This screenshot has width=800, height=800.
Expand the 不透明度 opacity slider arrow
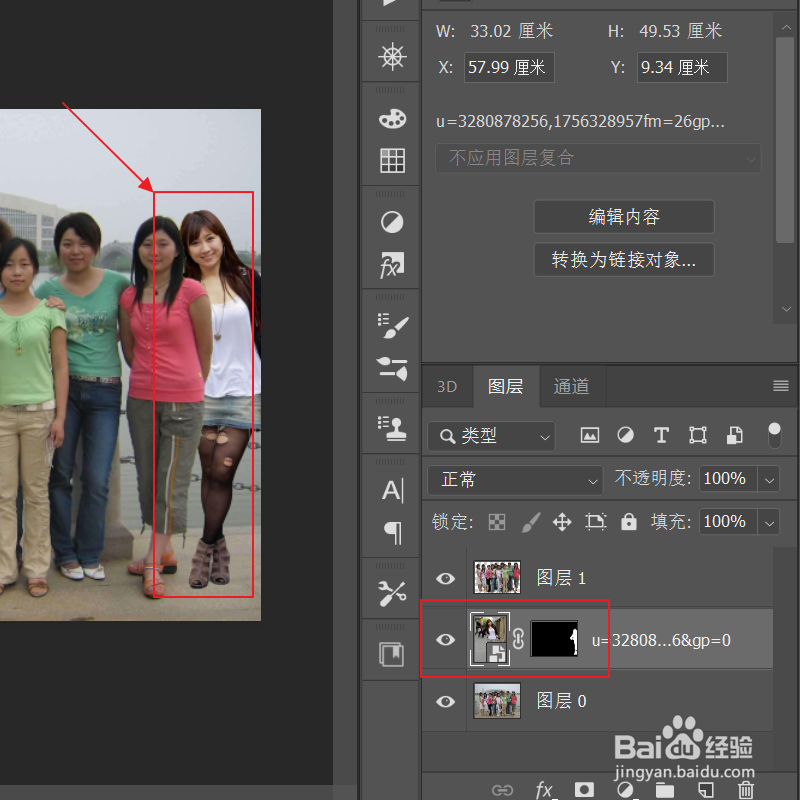[x=769, y=480]
